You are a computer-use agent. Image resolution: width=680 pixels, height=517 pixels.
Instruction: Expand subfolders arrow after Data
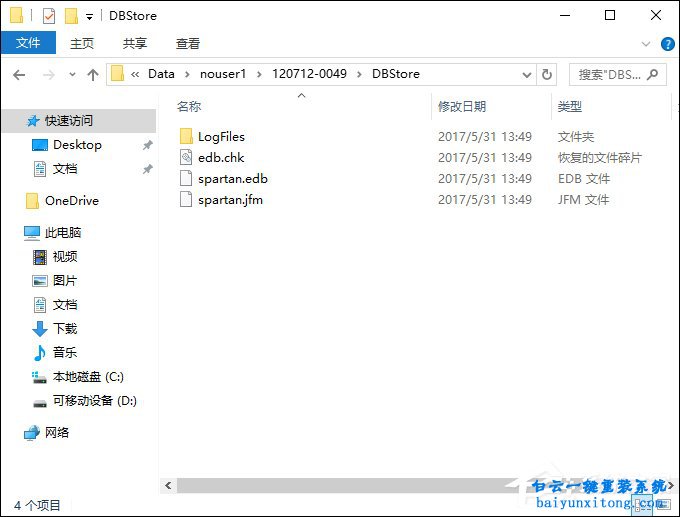[187, 75]
